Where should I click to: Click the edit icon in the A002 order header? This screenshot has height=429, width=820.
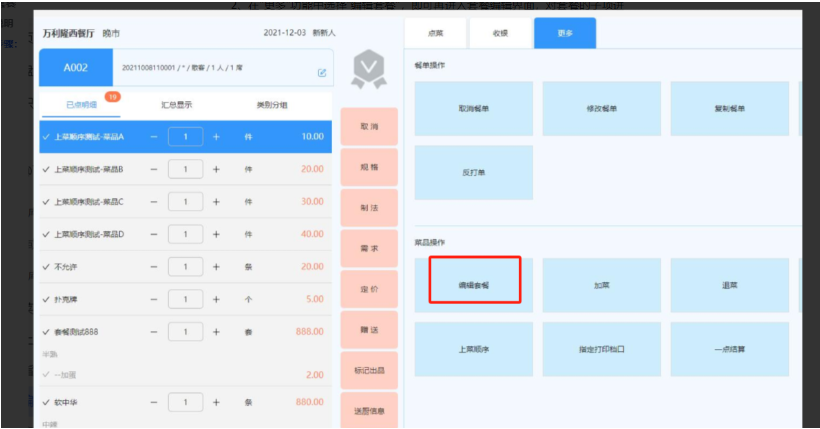(321, 73)
